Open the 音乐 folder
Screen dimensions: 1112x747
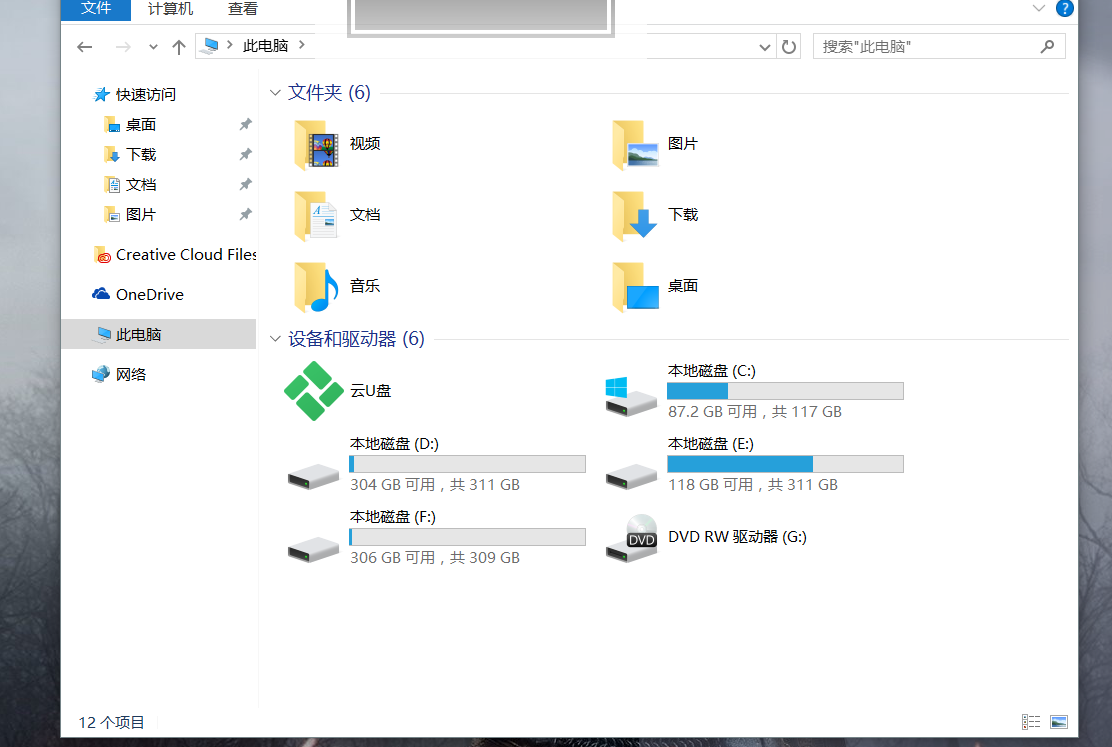tap(318, 286)
